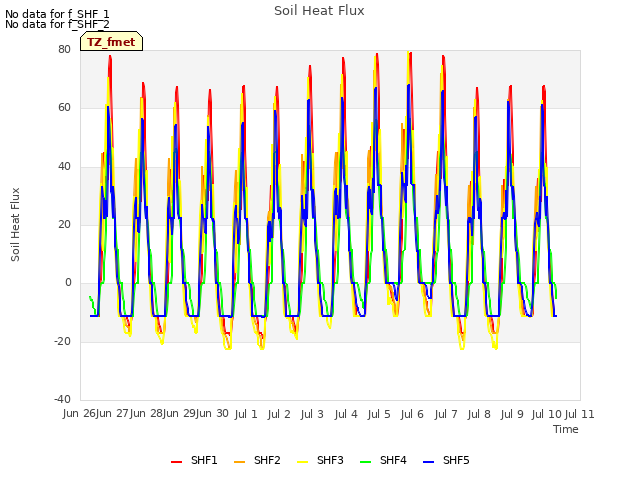Select the SHF4 legend entry
Image resolution: width=640 pixels, height=480 pixels.
click(x=383, y=460)
